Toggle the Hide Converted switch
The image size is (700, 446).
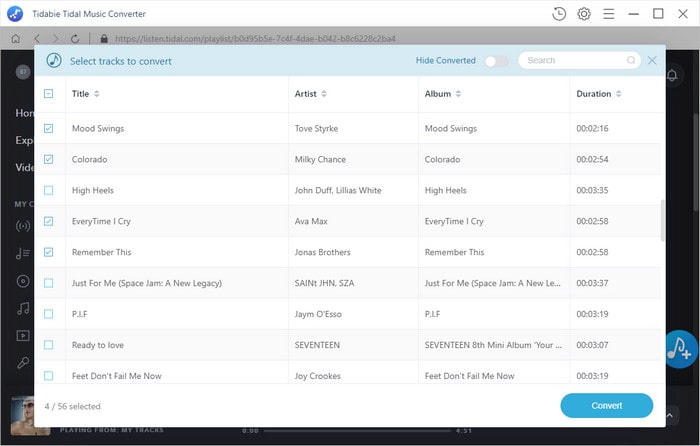coord(496,61)
